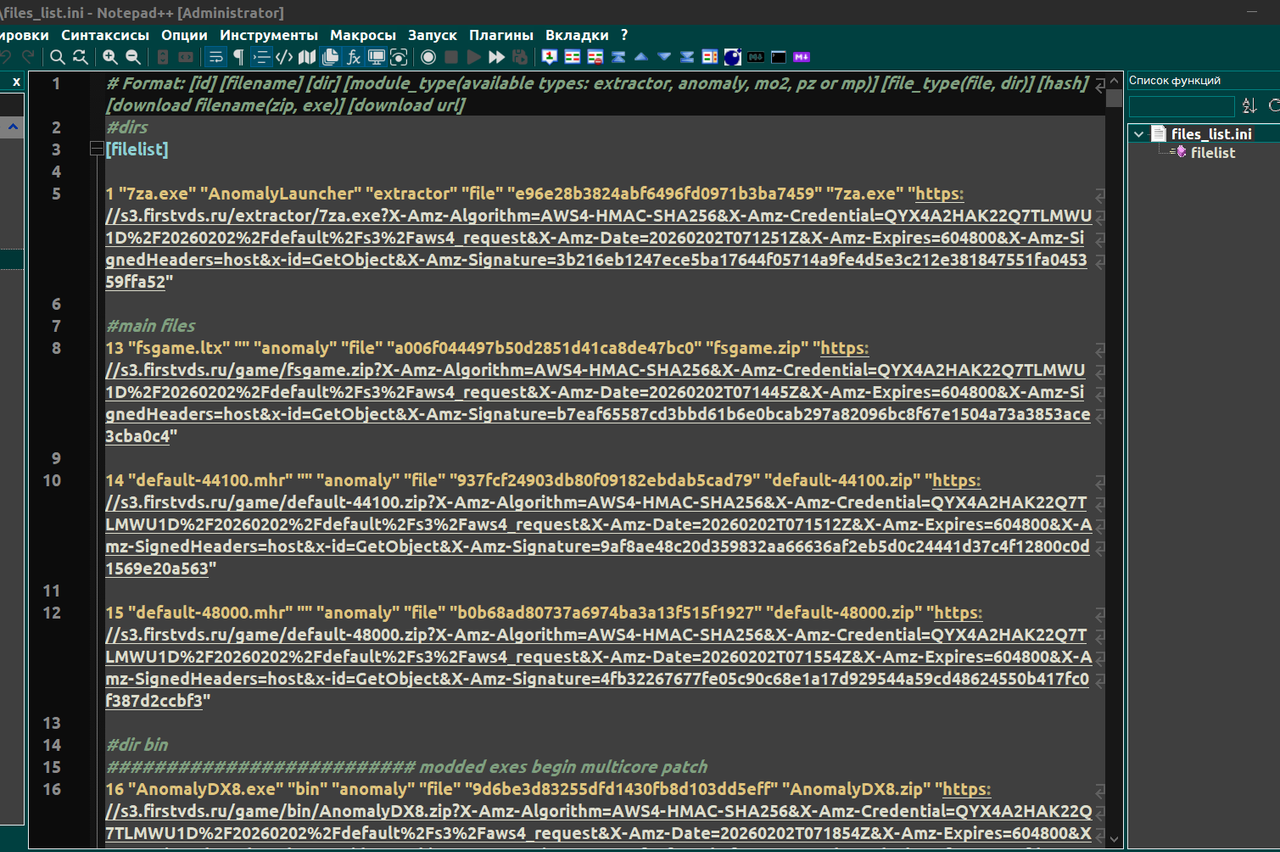Sort function list alphabetically

tap(1249, 106)
